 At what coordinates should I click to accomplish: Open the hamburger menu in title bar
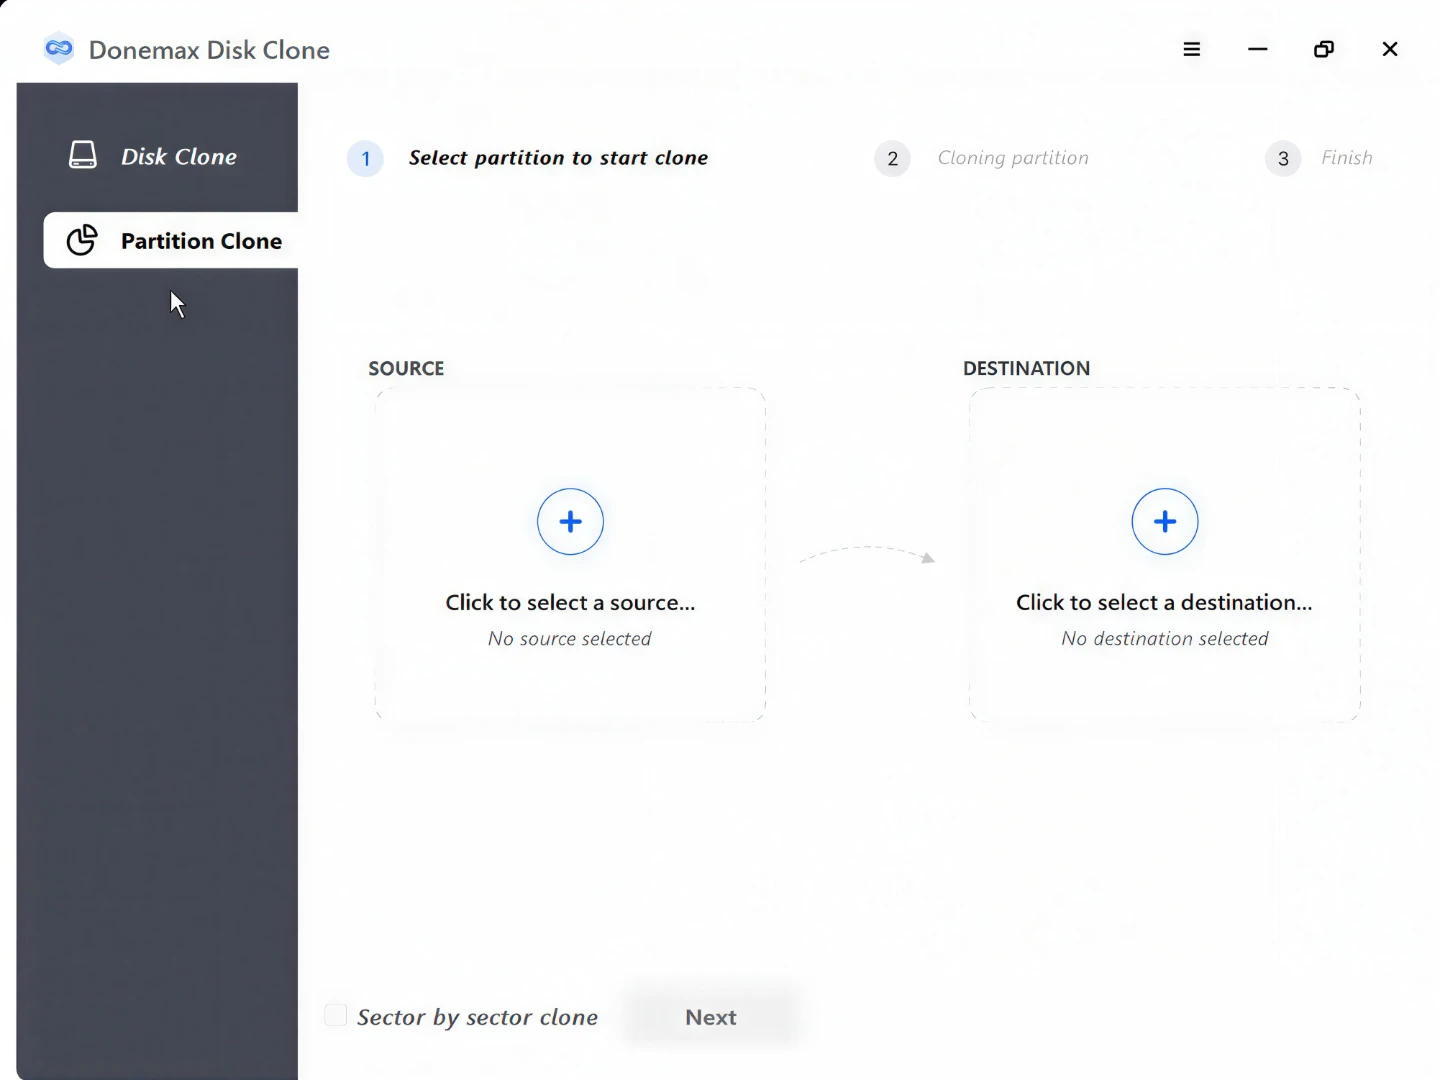(x=1191, y=49)
